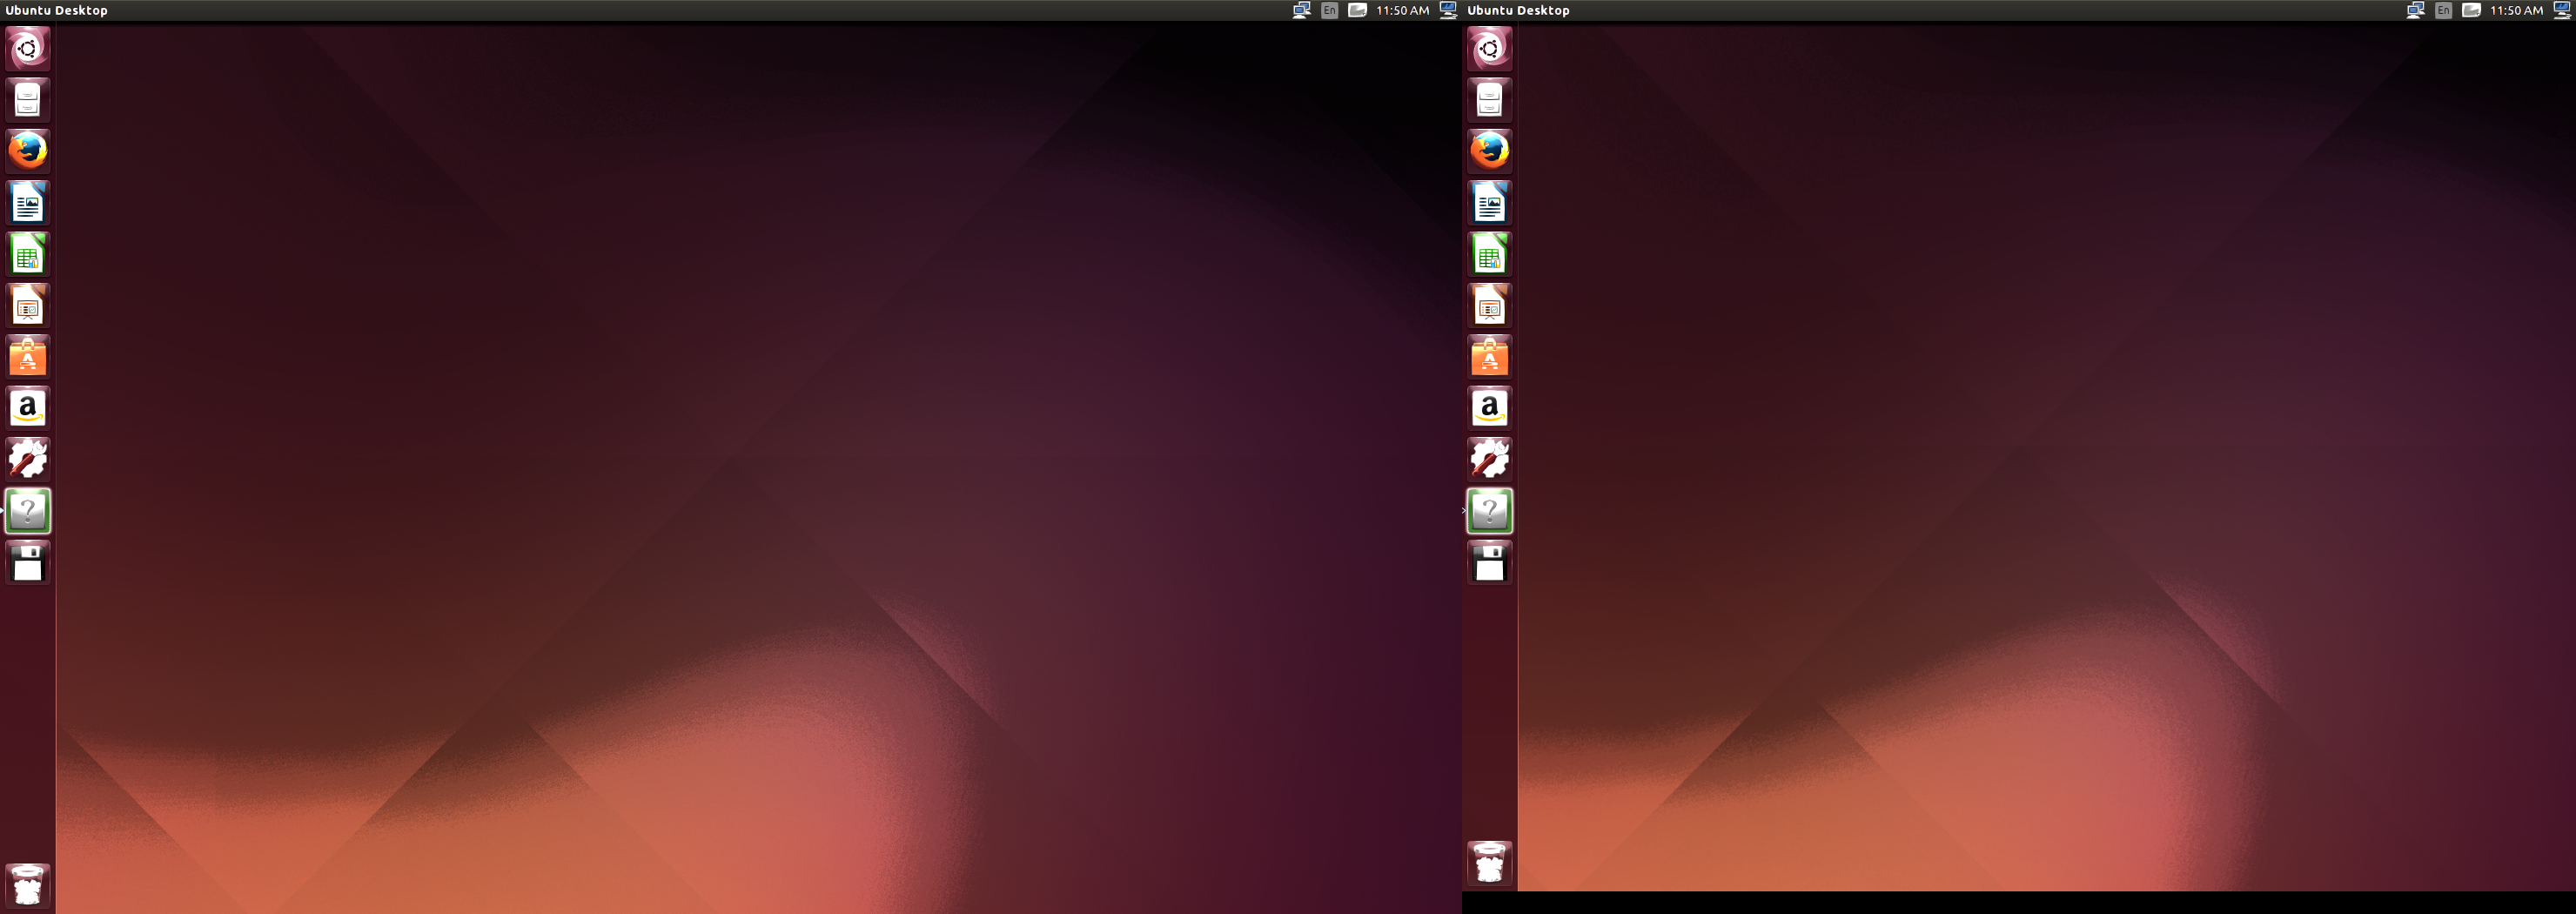Expand the network indicator on left monitor panel

(x=1301, y=10)
